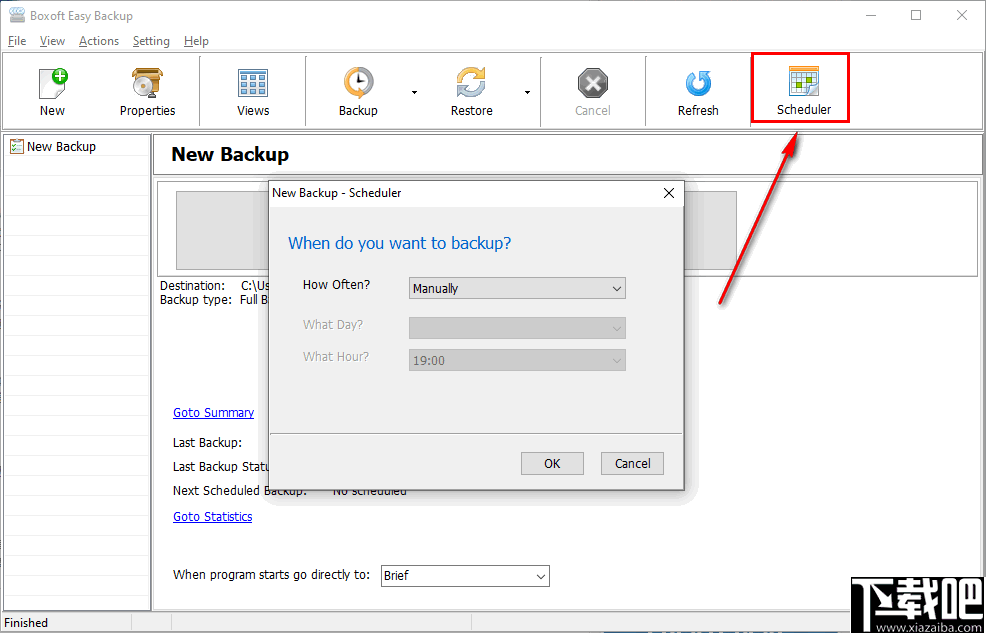Follow the Goto Summary link
Viewport: 986px width, 633px height.
tap(213, 412)
